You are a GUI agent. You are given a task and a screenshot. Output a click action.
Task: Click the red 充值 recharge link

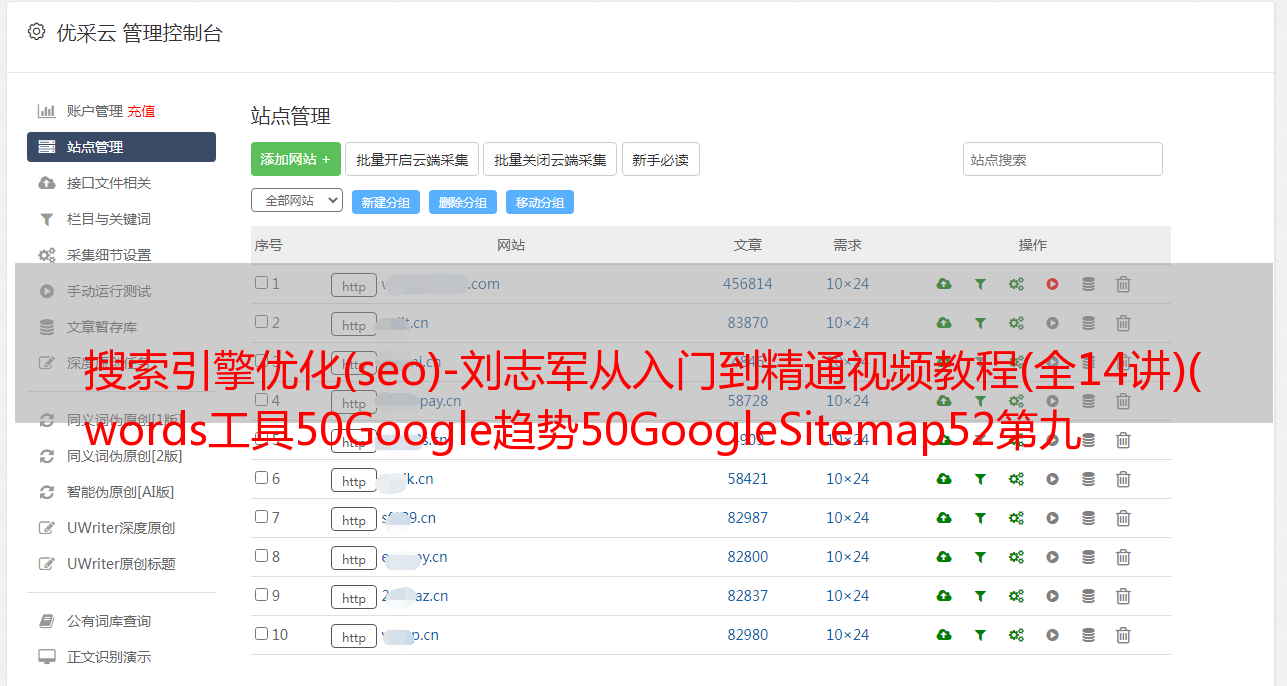click(x=141, y=111)
